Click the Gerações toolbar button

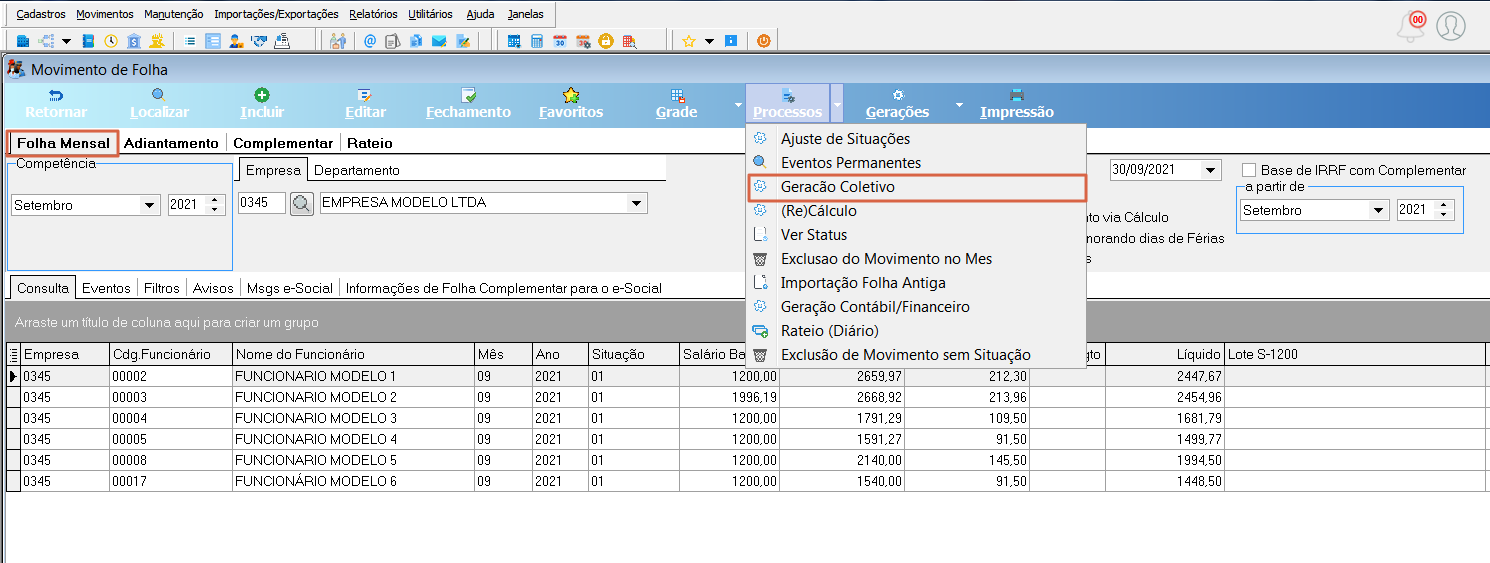(x=898, y=103)
